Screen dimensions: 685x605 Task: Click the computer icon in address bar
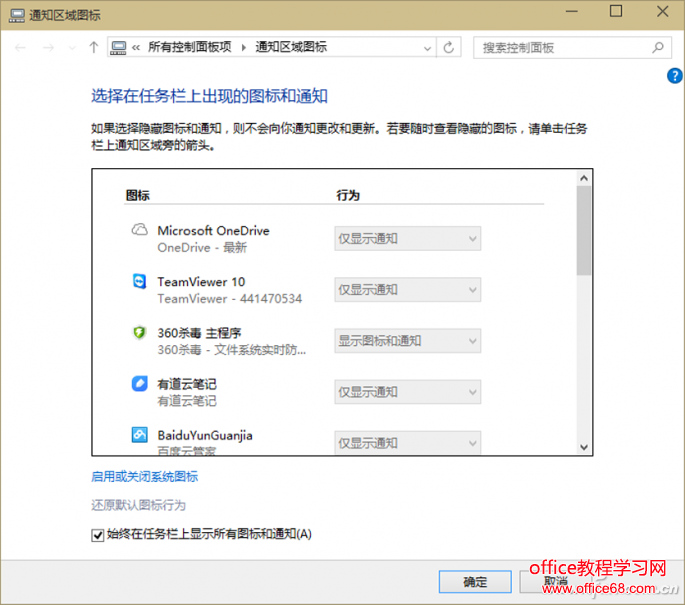(118, 48)
